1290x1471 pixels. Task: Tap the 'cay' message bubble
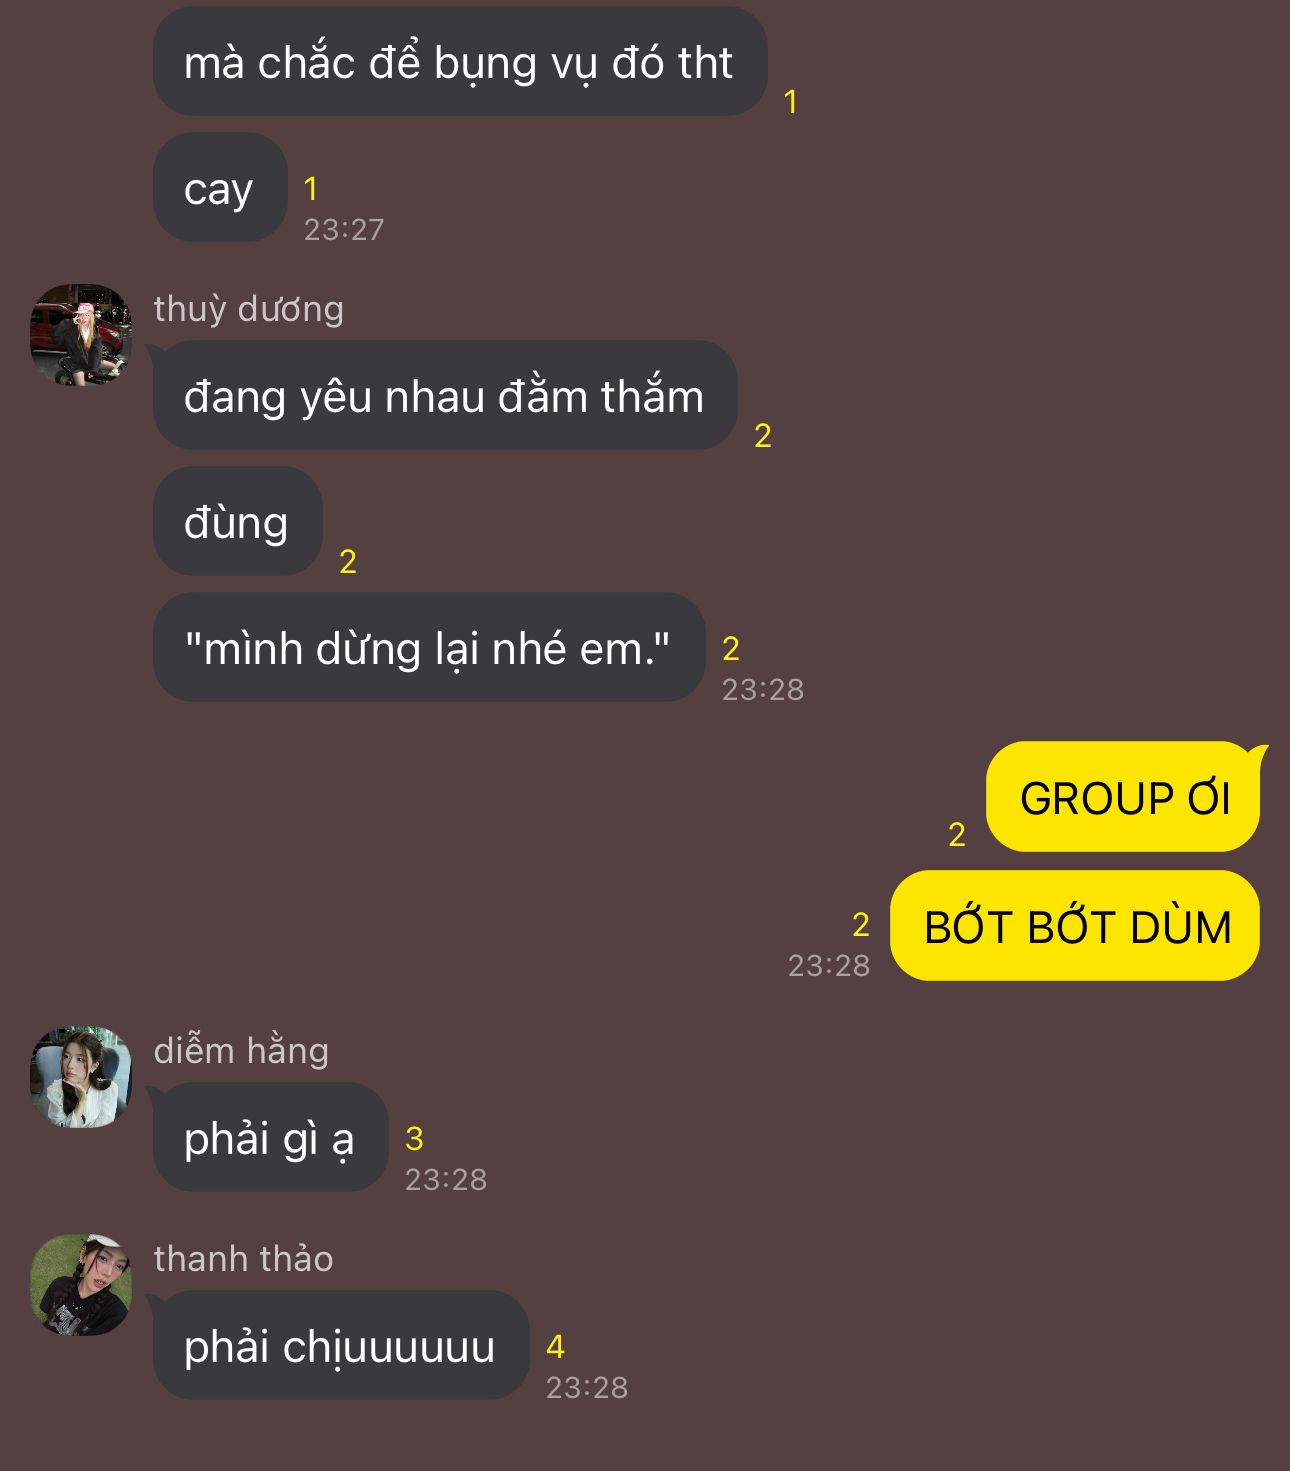coord(220,187)
